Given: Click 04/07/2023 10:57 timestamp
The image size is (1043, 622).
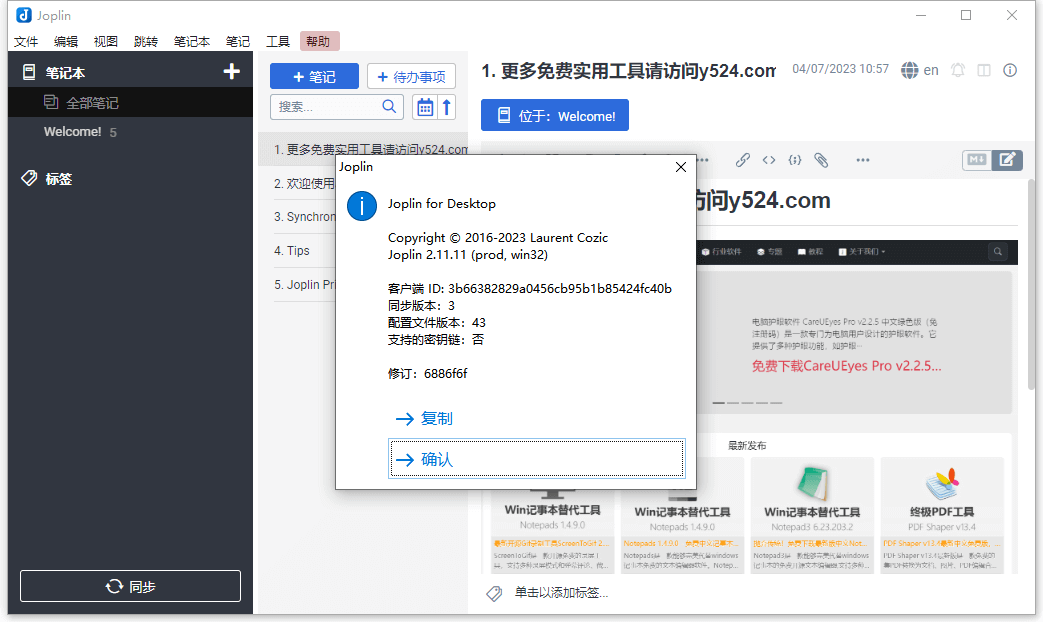Looking at the screenshot, I should (x=840, y=69).
